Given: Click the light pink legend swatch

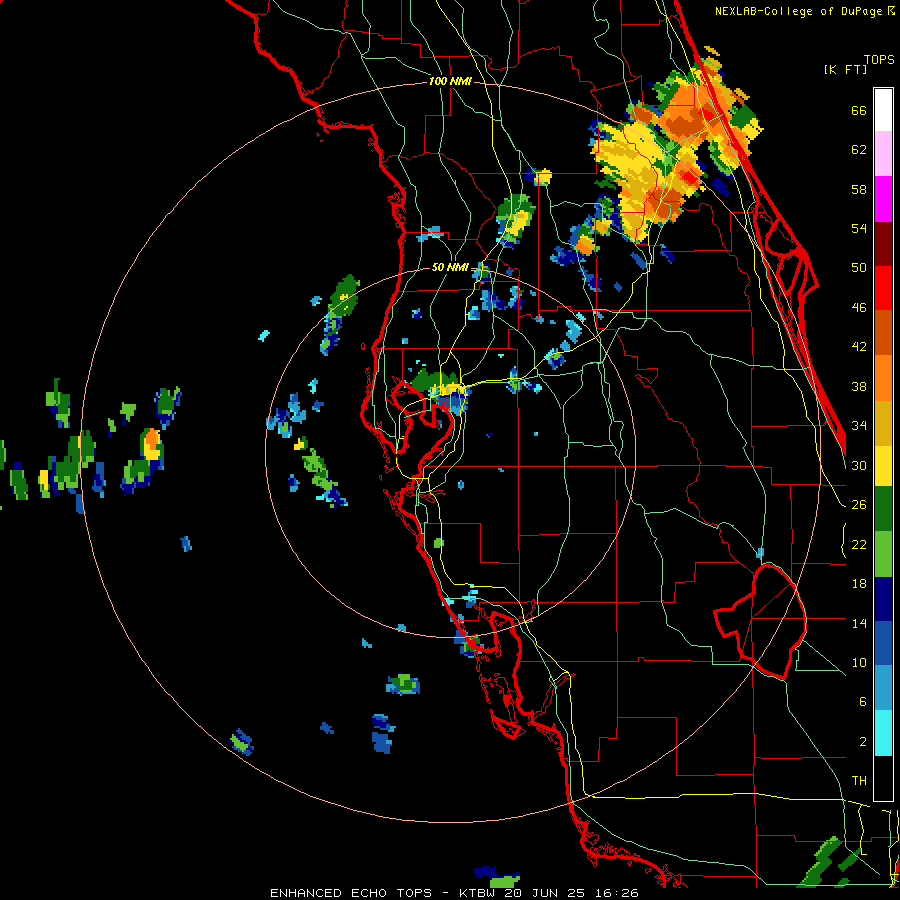Looking at the screenshot, I should 883,154.
